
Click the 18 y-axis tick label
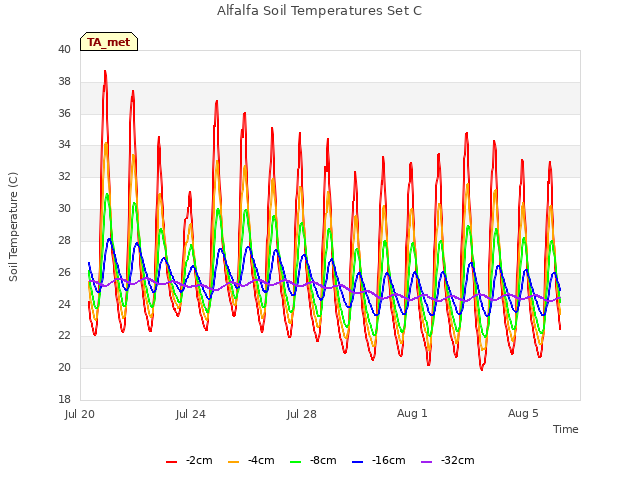click(x=64, y=399)
